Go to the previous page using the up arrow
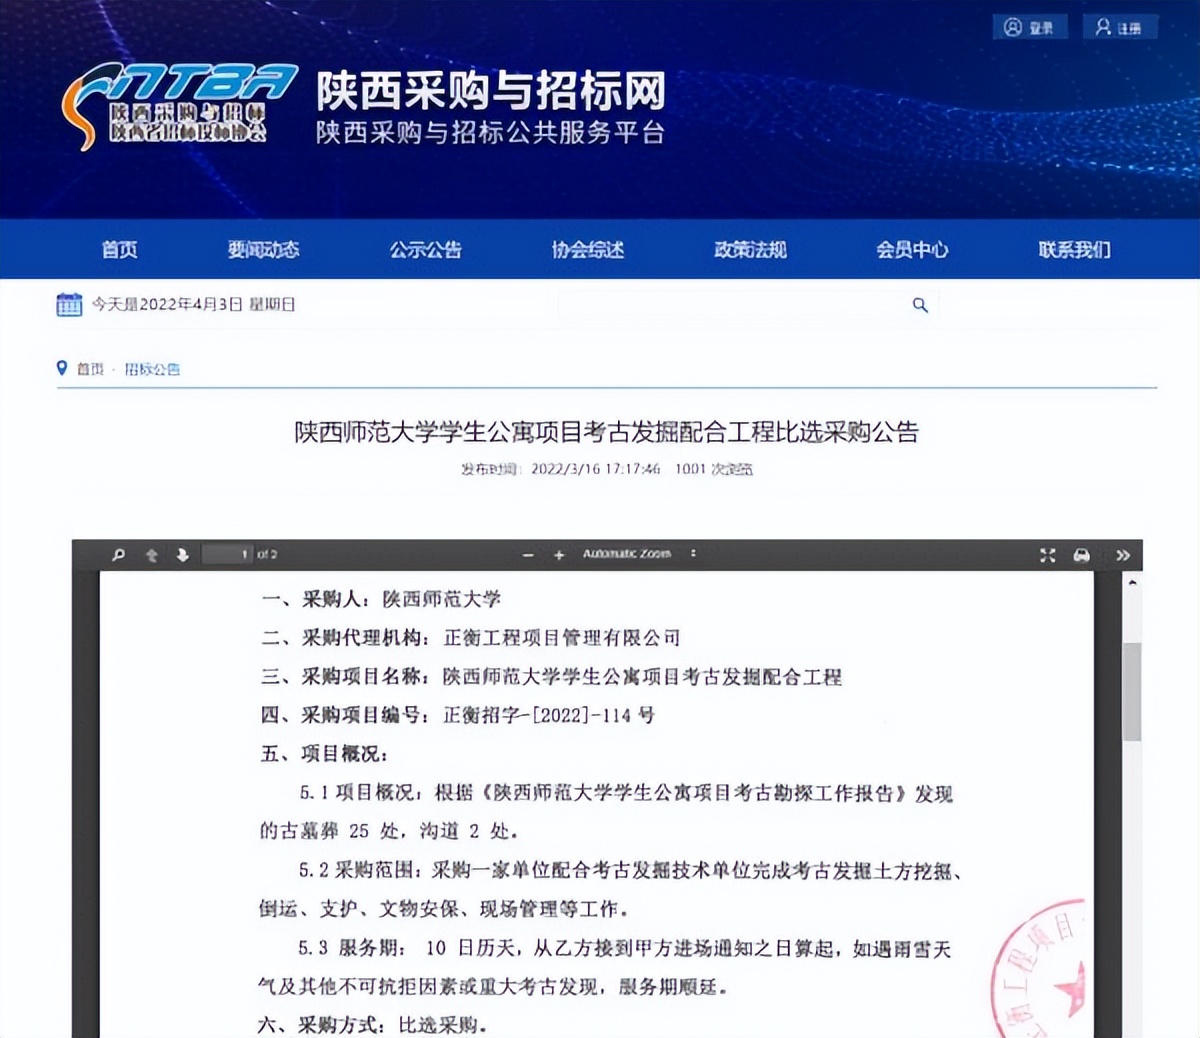 coord(150,553)
